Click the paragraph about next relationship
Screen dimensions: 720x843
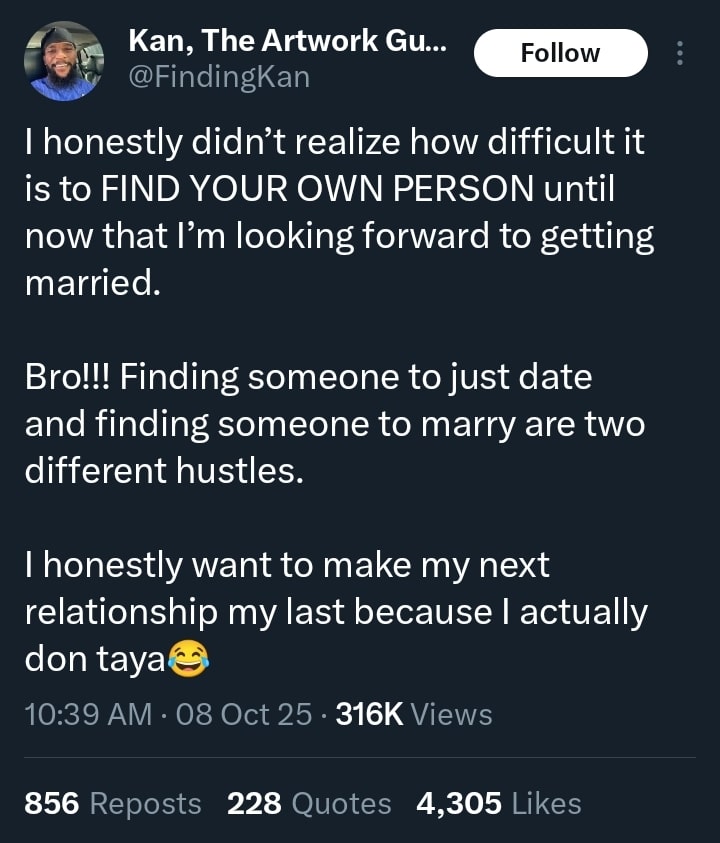334,611
